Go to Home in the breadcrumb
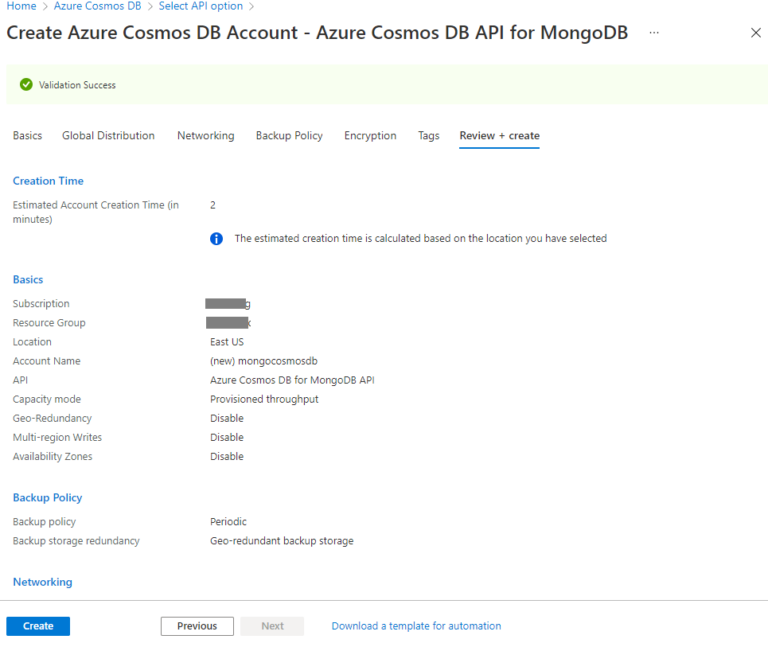Viewport: 768px width, 647px height. (21, 6)
